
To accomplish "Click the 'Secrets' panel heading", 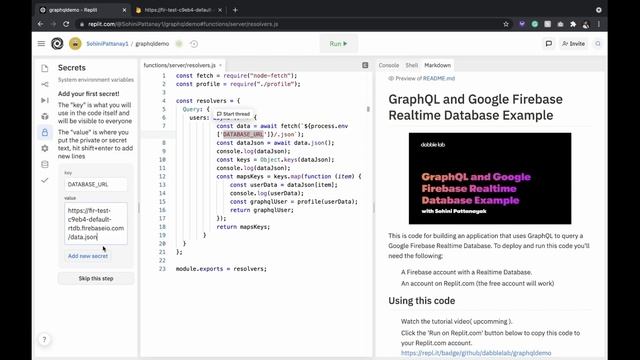I will (x=72, y=68).
